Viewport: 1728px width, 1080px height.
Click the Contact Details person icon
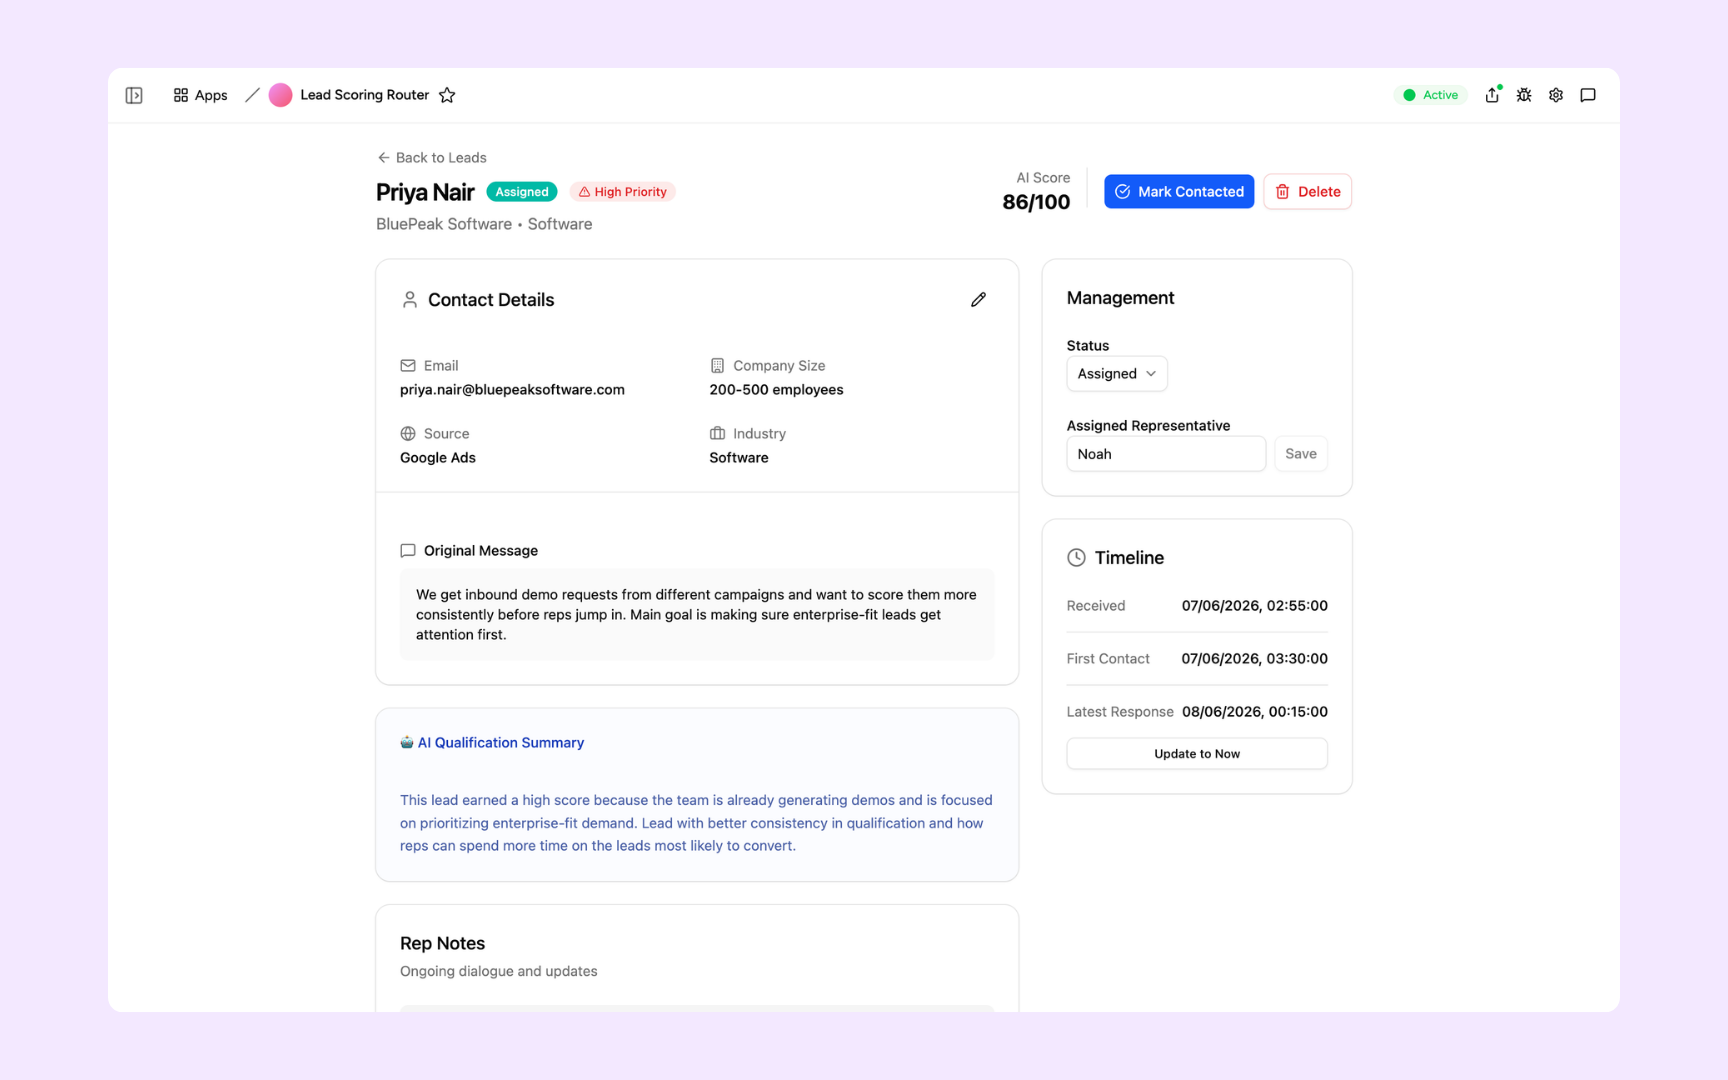click(409, 300)
